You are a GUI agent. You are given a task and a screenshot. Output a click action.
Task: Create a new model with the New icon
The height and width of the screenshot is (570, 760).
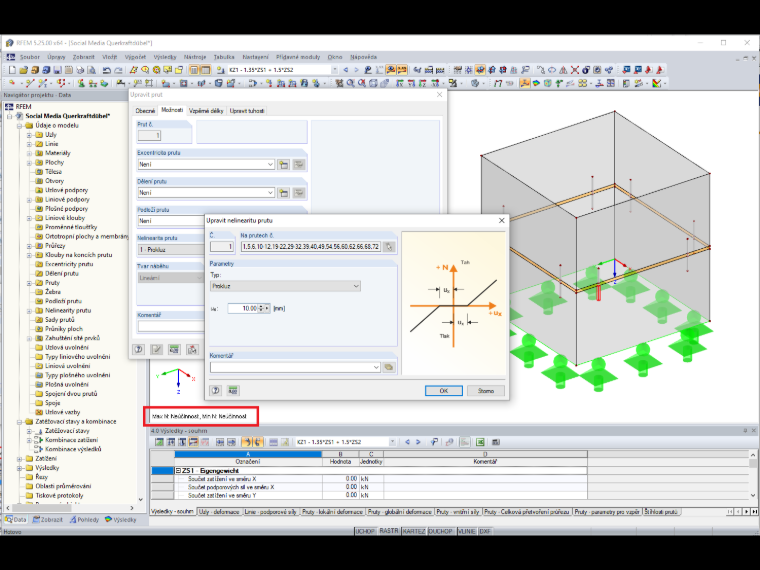(12, 70)
